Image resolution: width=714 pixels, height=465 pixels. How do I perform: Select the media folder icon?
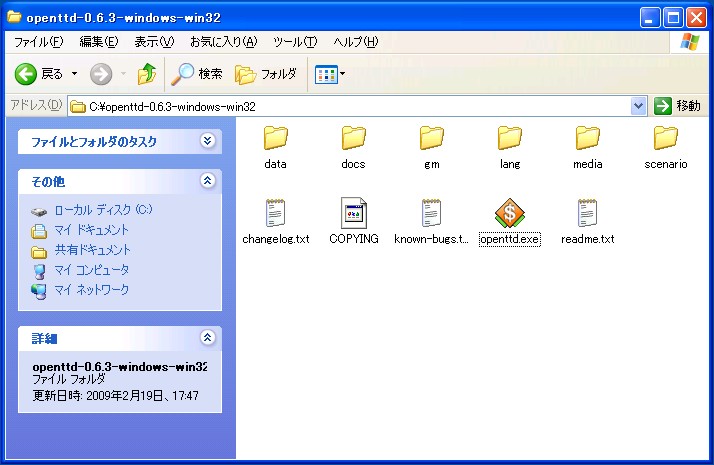[587, 138]
